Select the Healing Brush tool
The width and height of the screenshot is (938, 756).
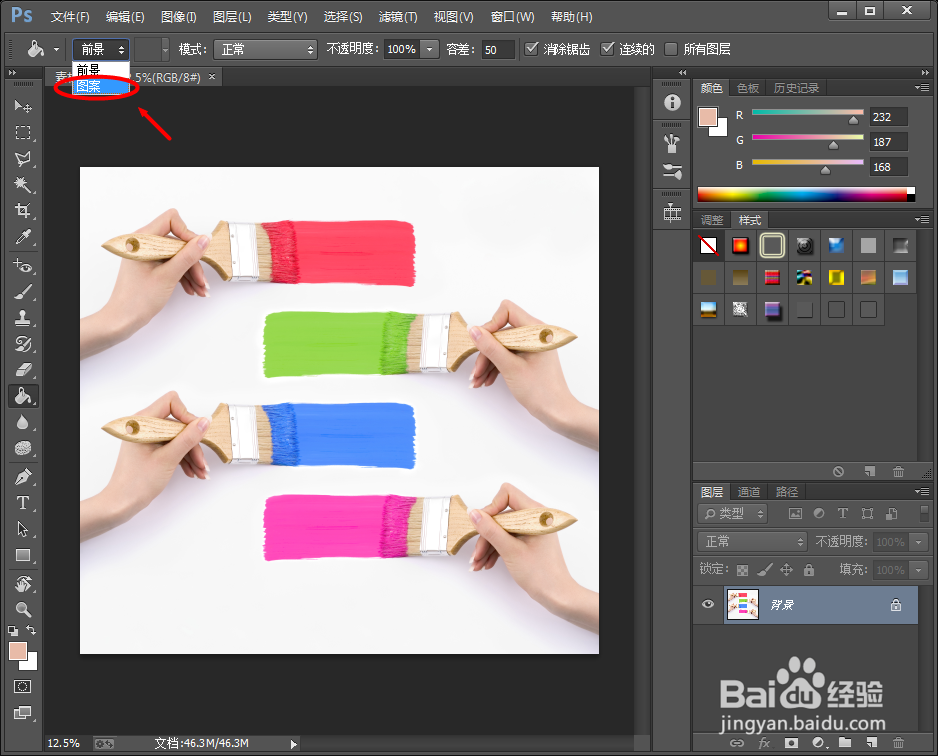tap(23, 265)
